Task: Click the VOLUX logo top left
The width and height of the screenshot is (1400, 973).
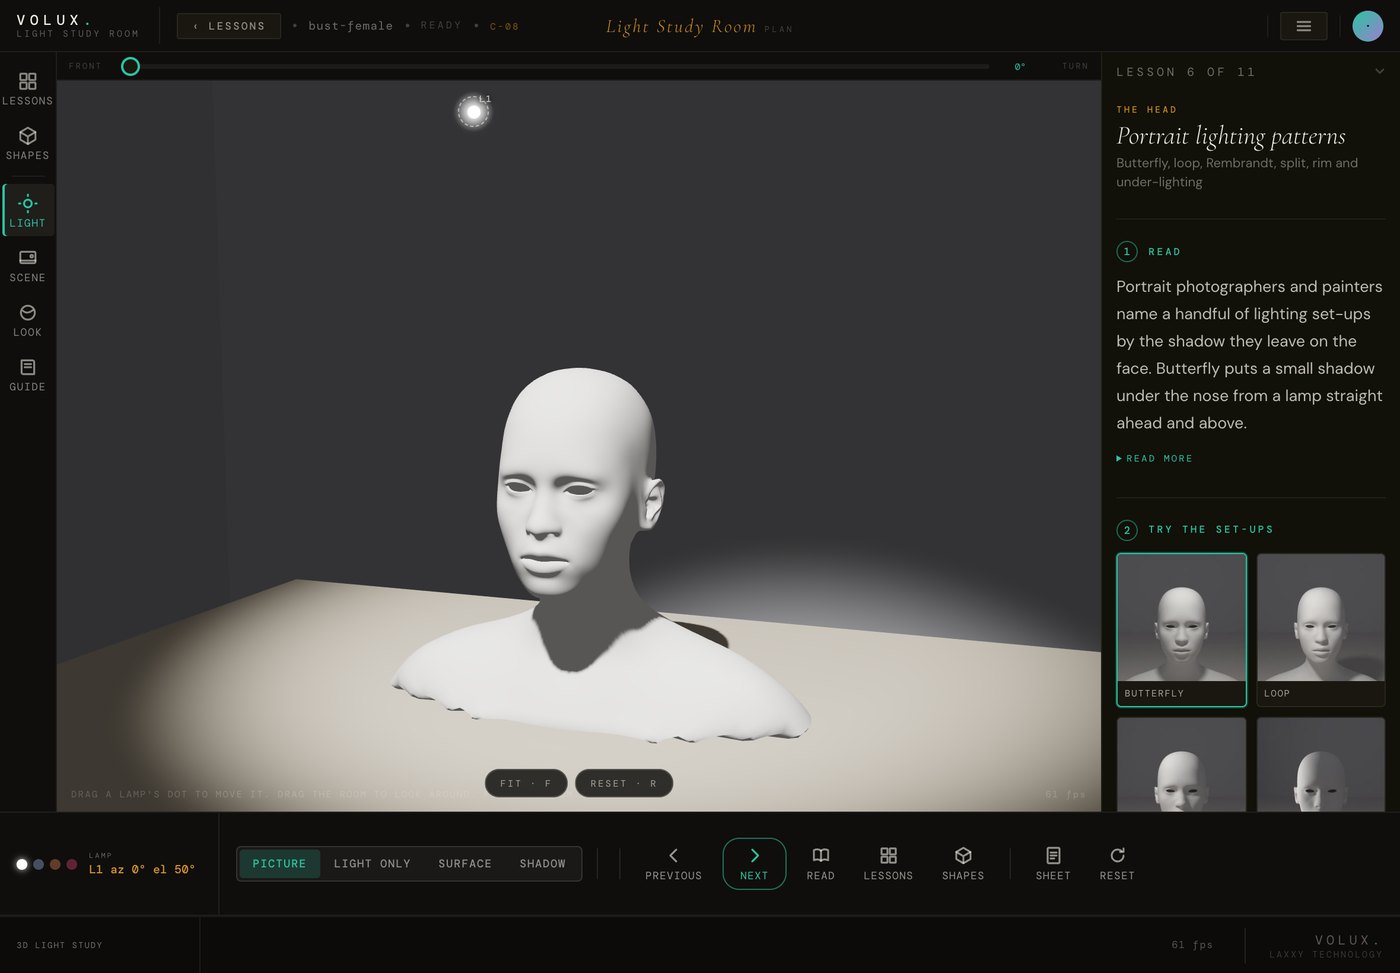Action: (x=54, y=20)
